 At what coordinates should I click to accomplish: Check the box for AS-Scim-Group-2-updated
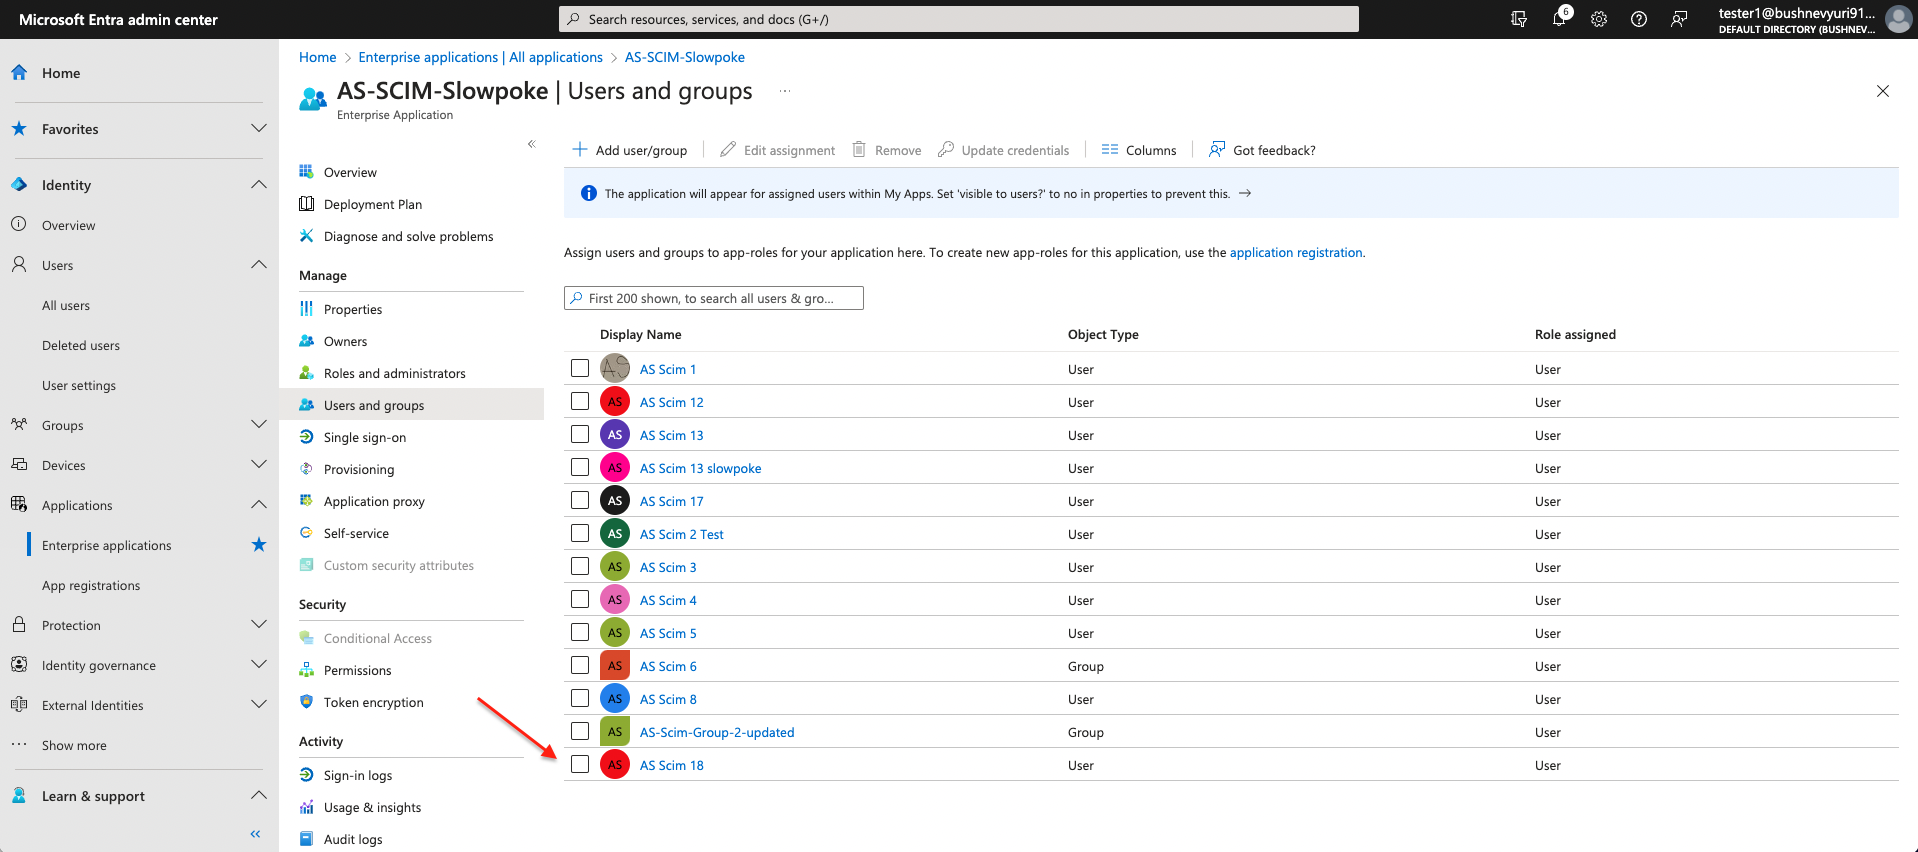(x=580, y=731)
